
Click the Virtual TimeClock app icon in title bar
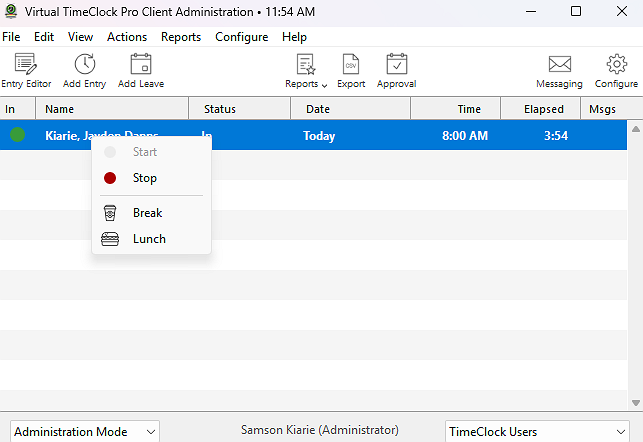point(11,11)
